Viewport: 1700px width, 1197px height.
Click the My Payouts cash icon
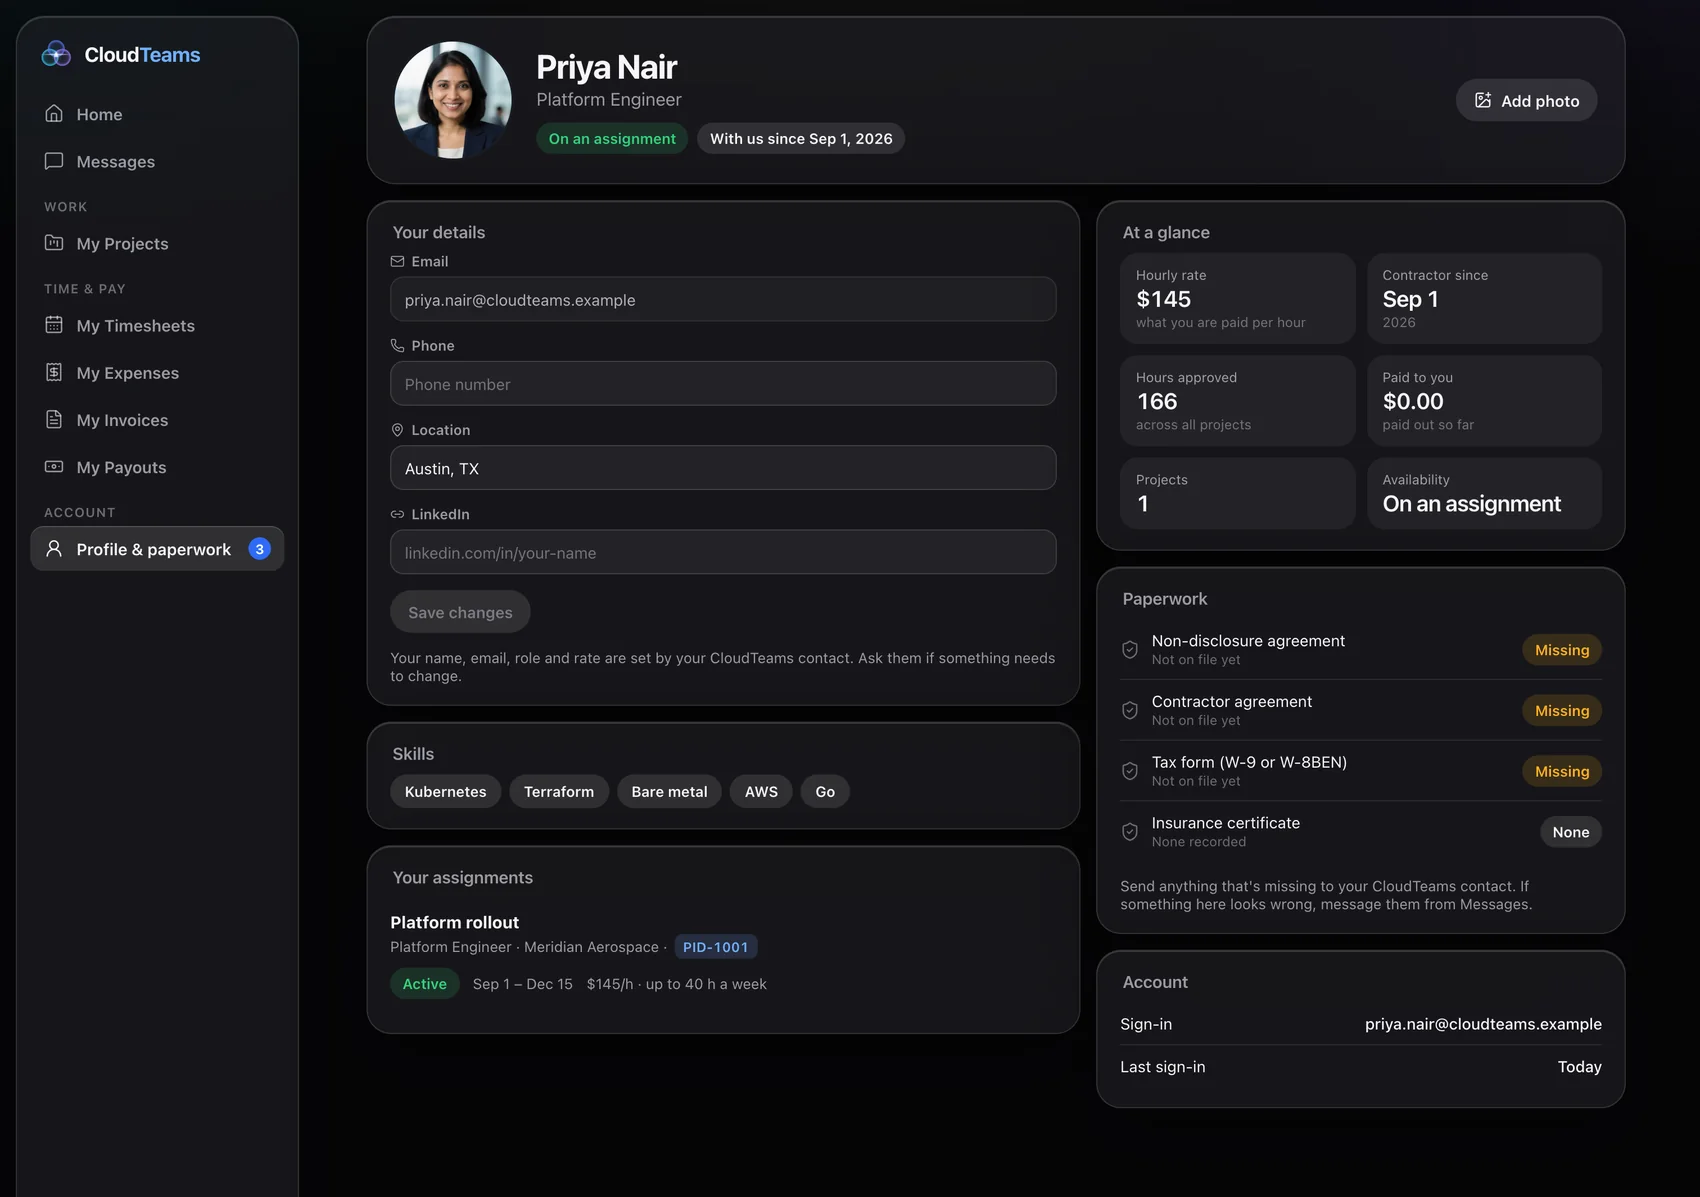[54, 466]
